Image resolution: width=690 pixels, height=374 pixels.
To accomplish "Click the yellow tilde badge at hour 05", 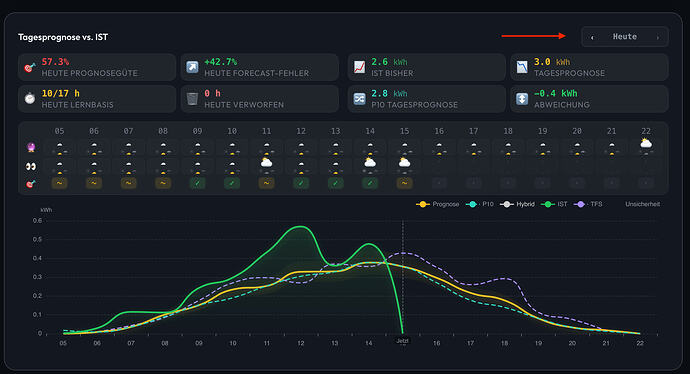I will tap(59, 183).
